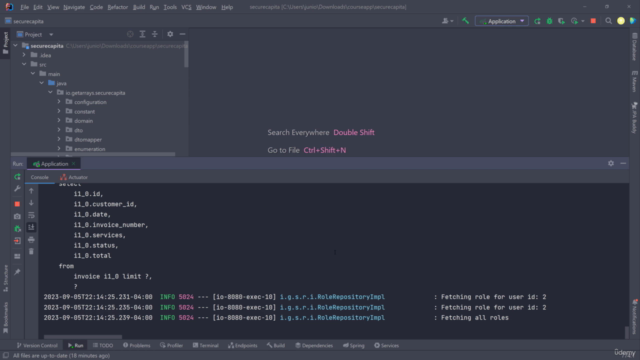Click the wrench icon in Run panel

[x=17, y=189]
